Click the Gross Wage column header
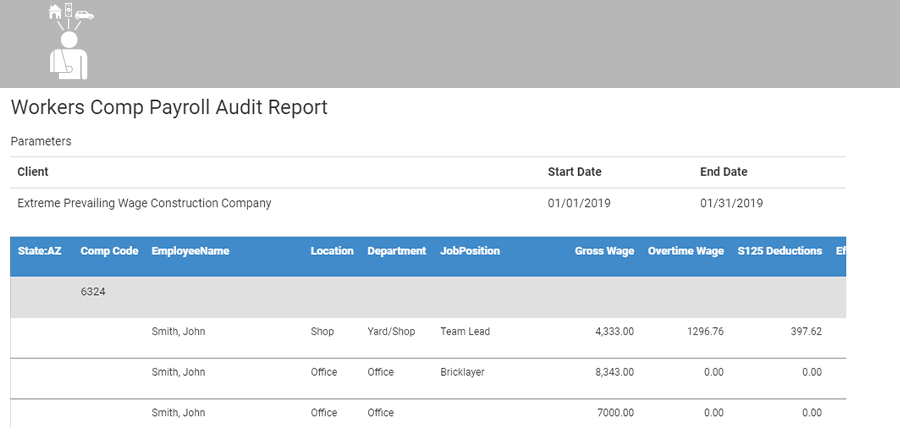 click(604, 251)
